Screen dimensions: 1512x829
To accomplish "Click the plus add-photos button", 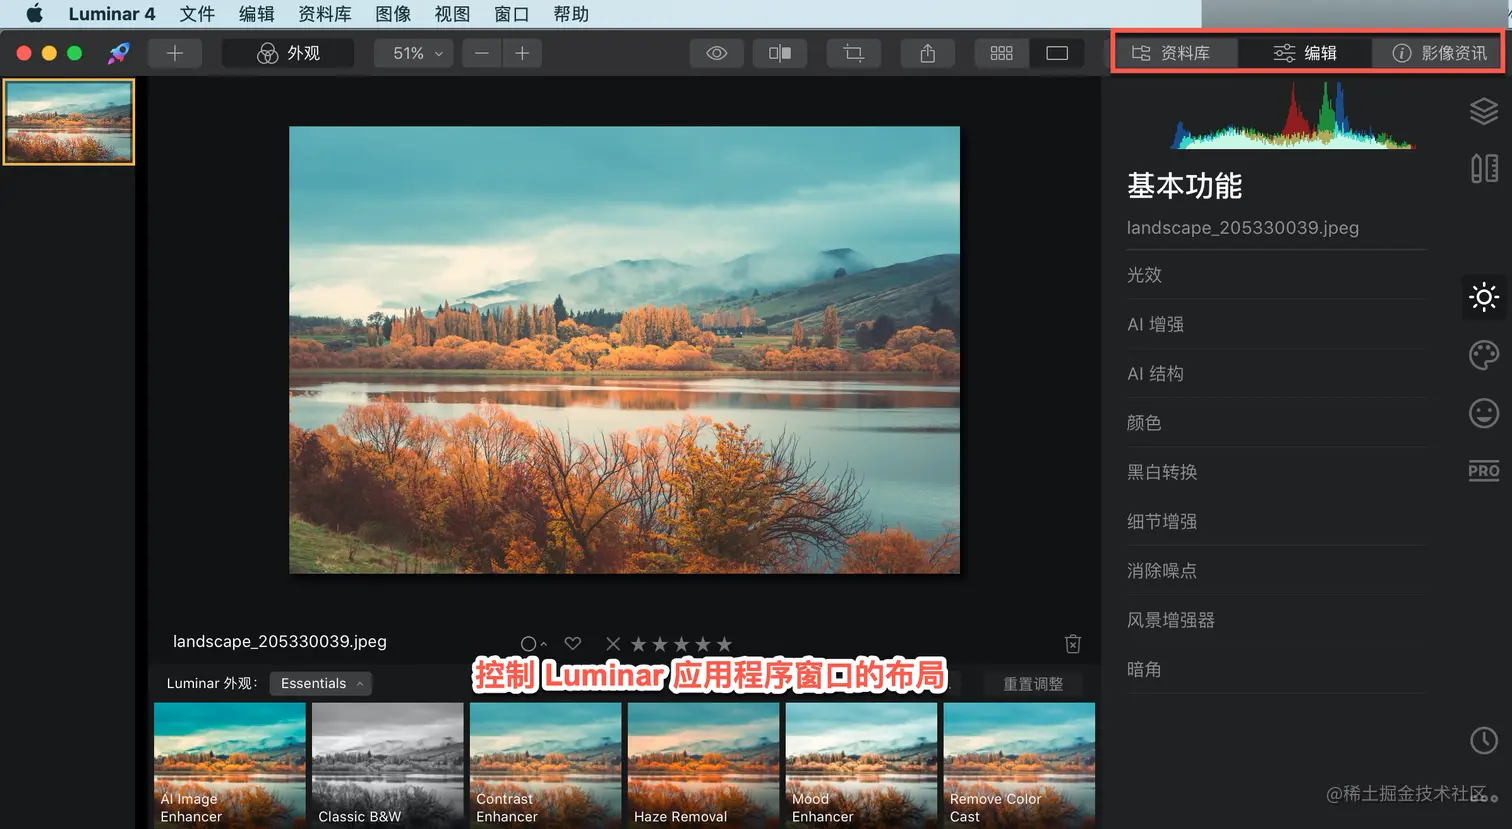I will (175, 53).
